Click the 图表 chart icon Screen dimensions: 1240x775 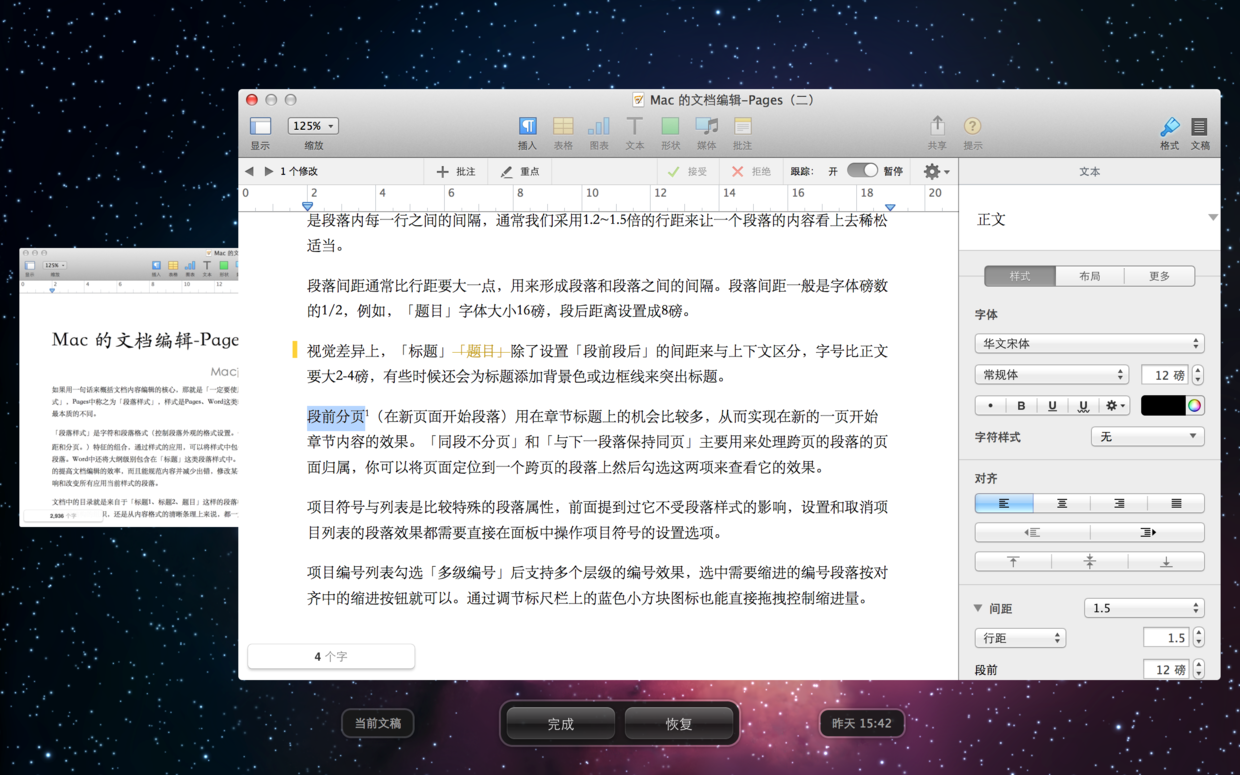pos(599,126)
